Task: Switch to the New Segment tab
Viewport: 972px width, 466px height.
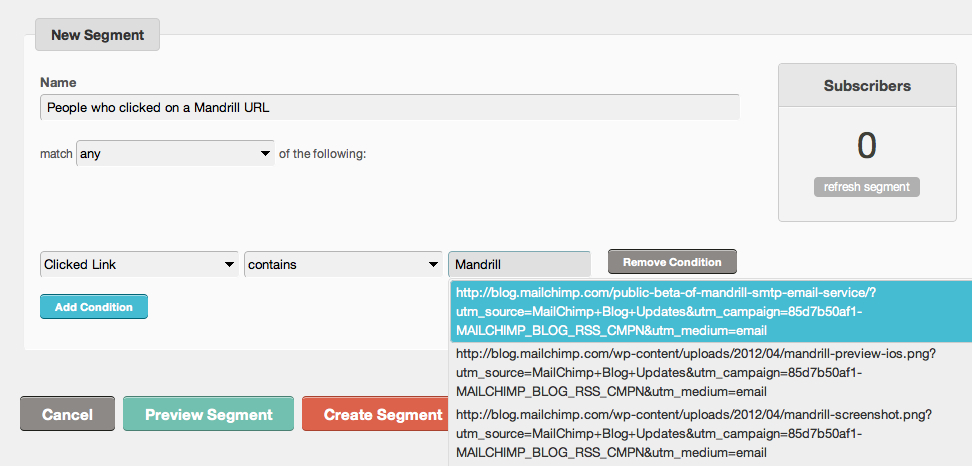Action: [97, 34]
